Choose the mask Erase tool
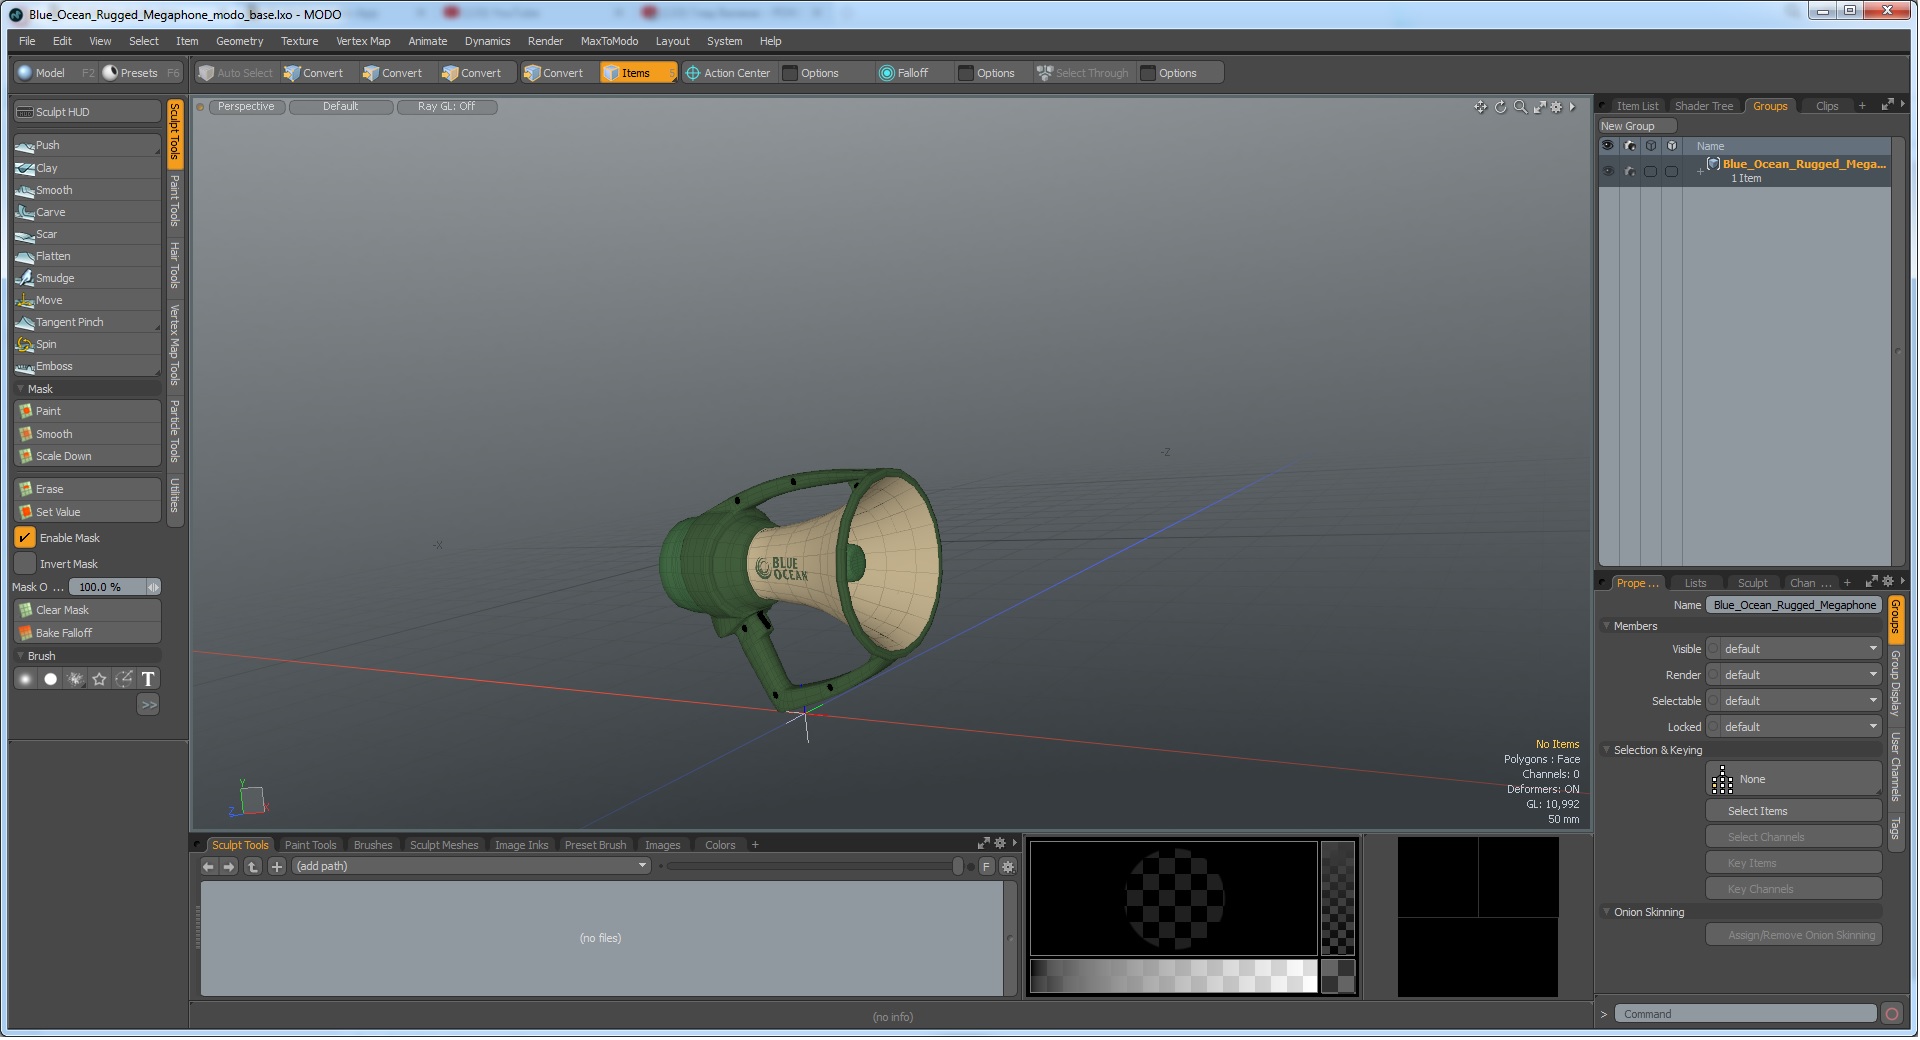Viewport: 1920px width, 1040px height. 87,489
